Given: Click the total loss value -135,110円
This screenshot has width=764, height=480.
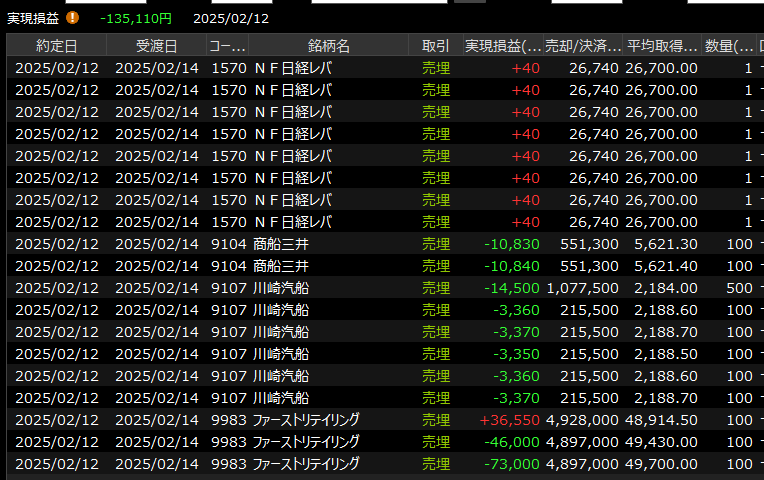Looking at the screenshot, I should click(136, 18).
